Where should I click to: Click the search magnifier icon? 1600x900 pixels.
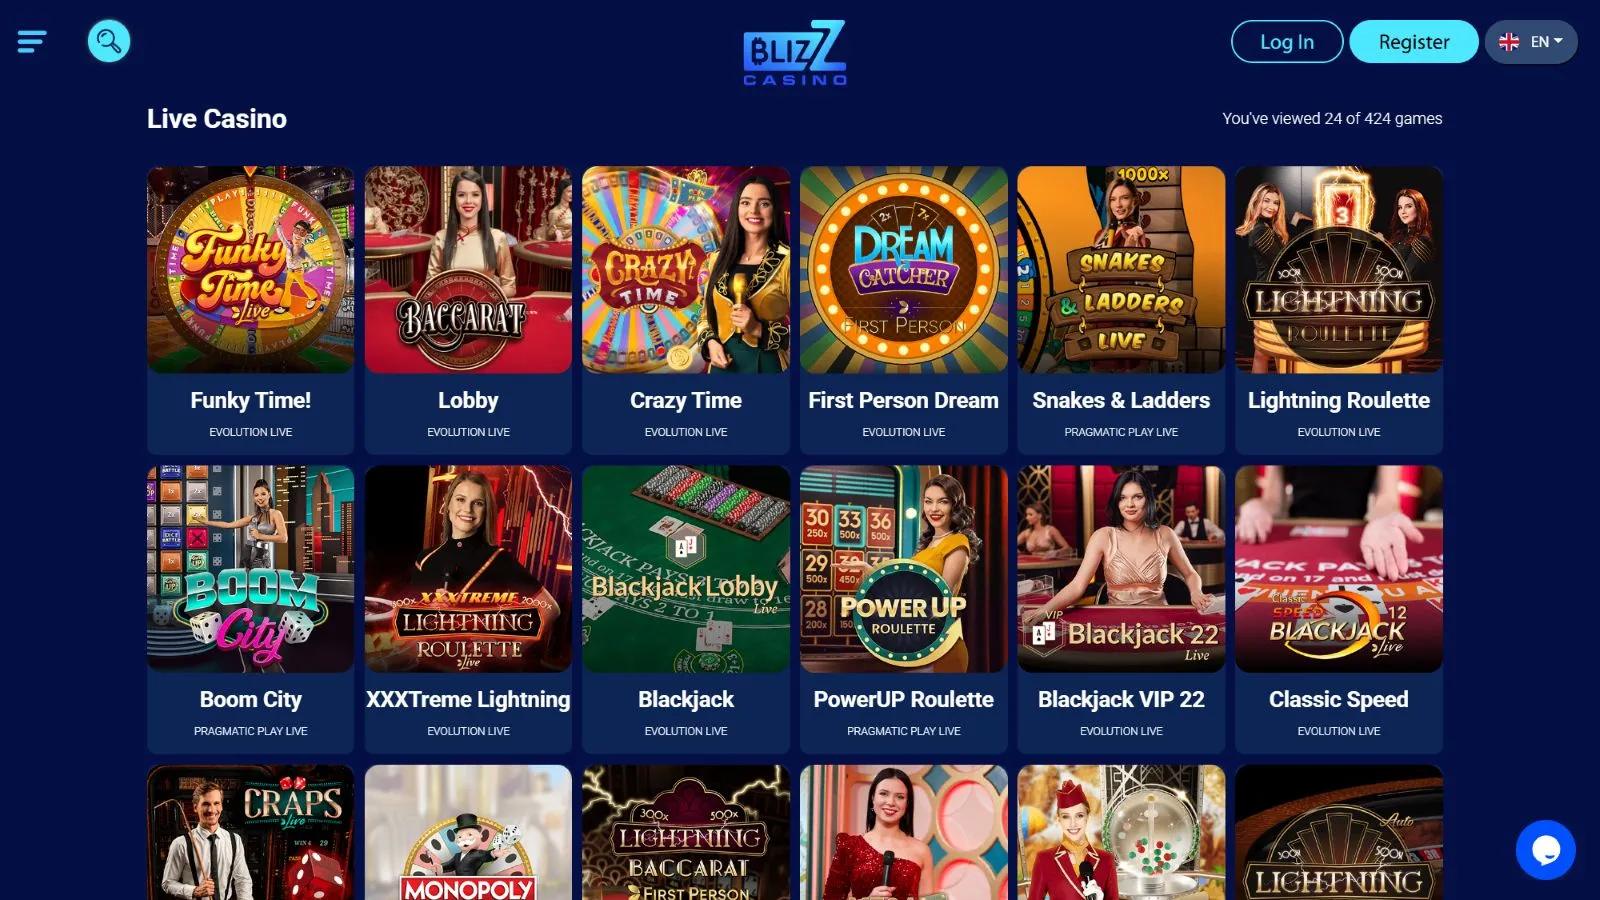(x=109, y=41)
